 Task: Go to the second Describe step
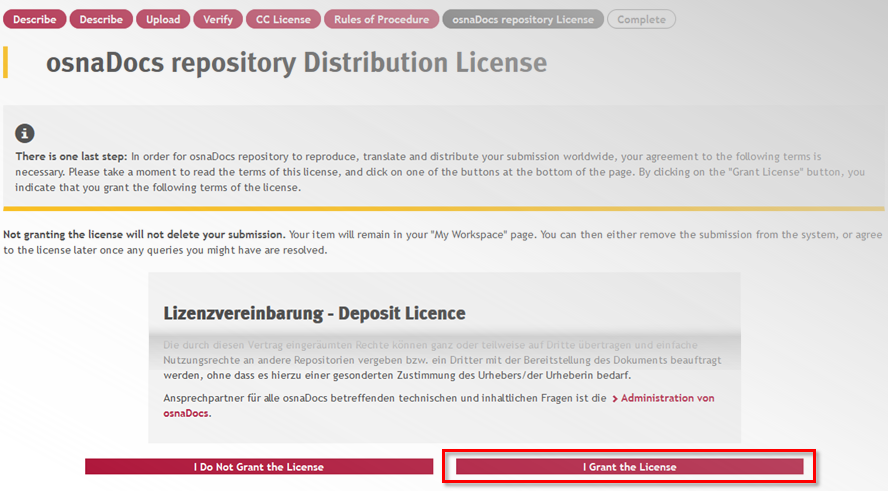click(x=101, y=19)
